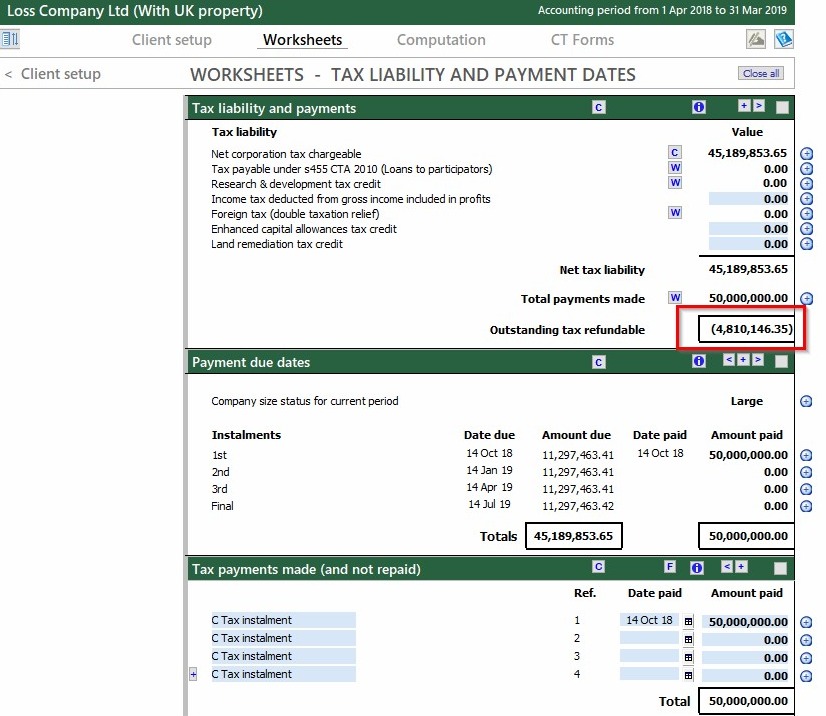The width and height of the screenshot is (826, 716).
Task: Open info icon in Tax liability header
Action: pyautogui.click(x=699, y=107)
